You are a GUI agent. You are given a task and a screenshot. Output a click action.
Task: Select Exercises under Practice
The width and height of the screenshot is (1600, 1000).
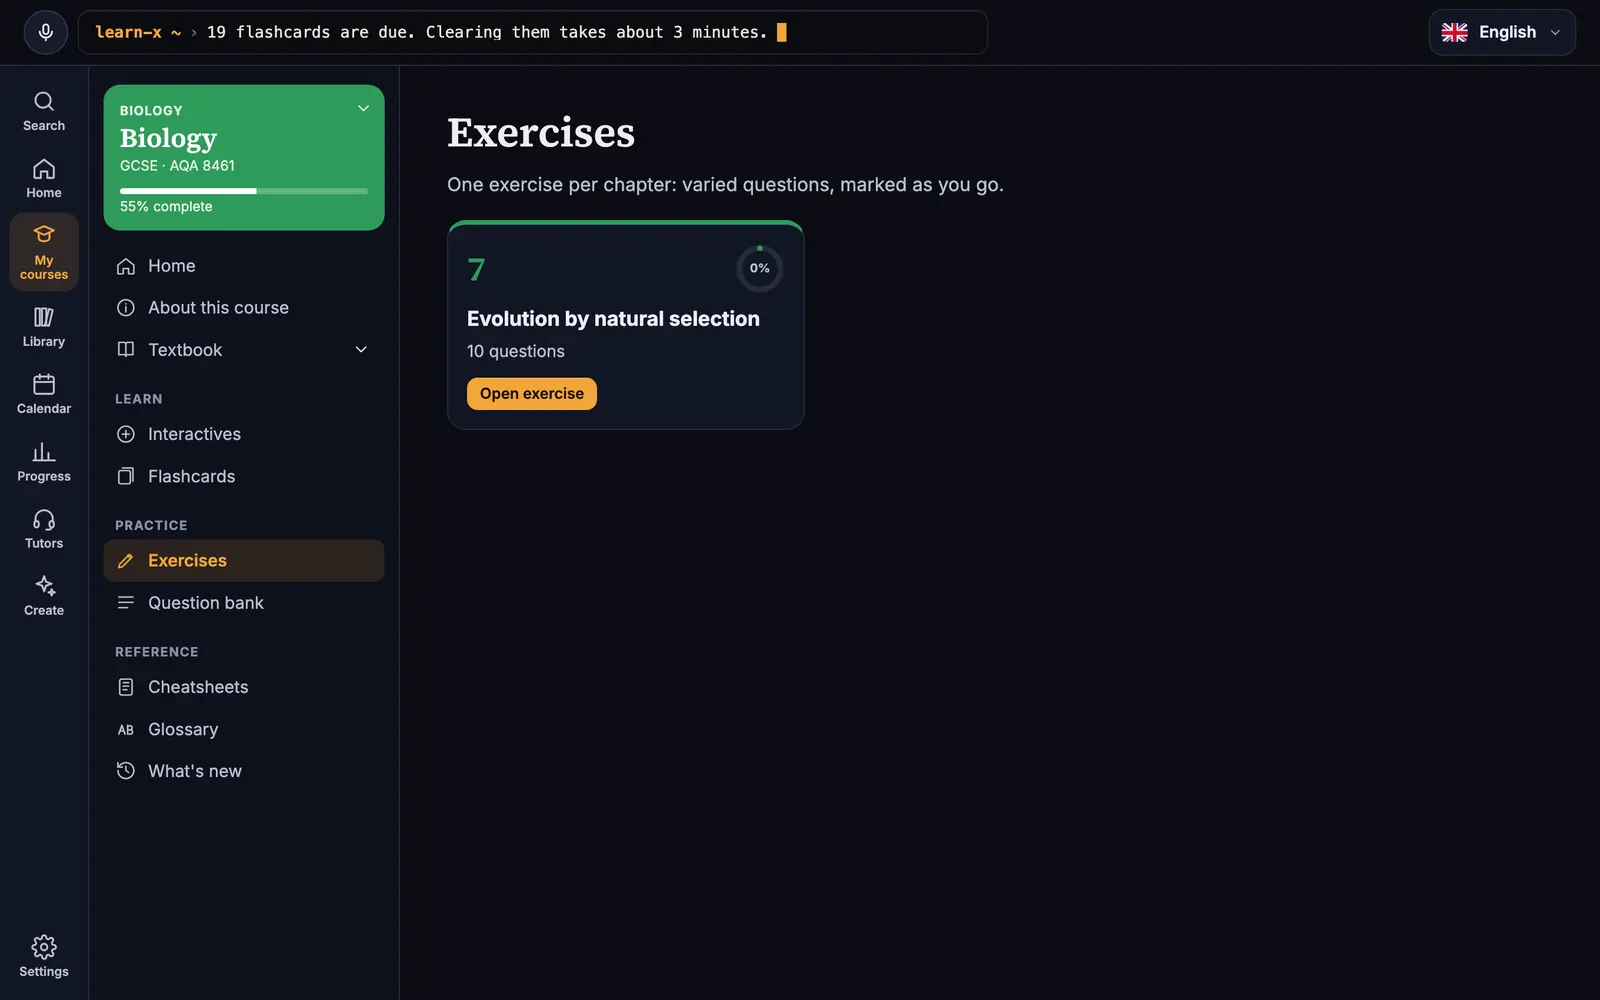(244, 561)
